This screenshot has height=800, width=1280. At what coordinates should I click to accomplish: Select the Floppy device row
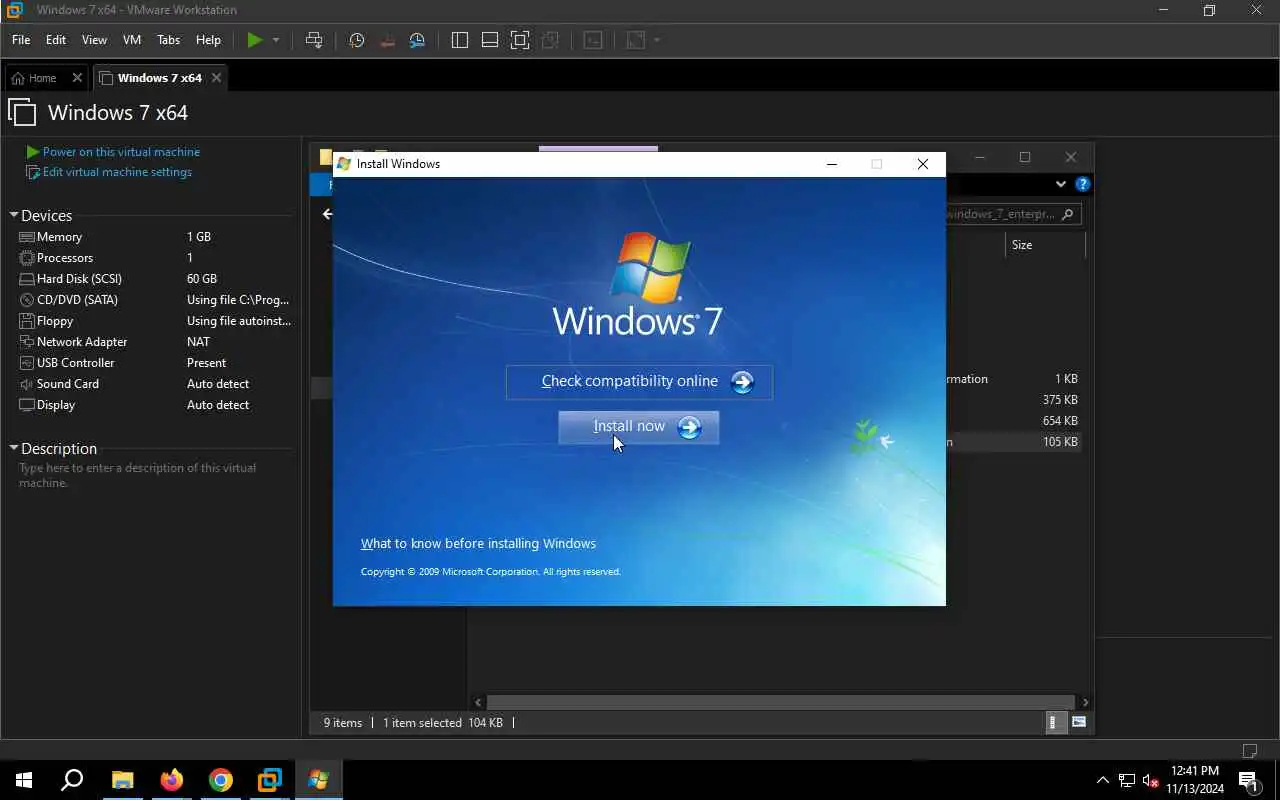pos(155,321)
